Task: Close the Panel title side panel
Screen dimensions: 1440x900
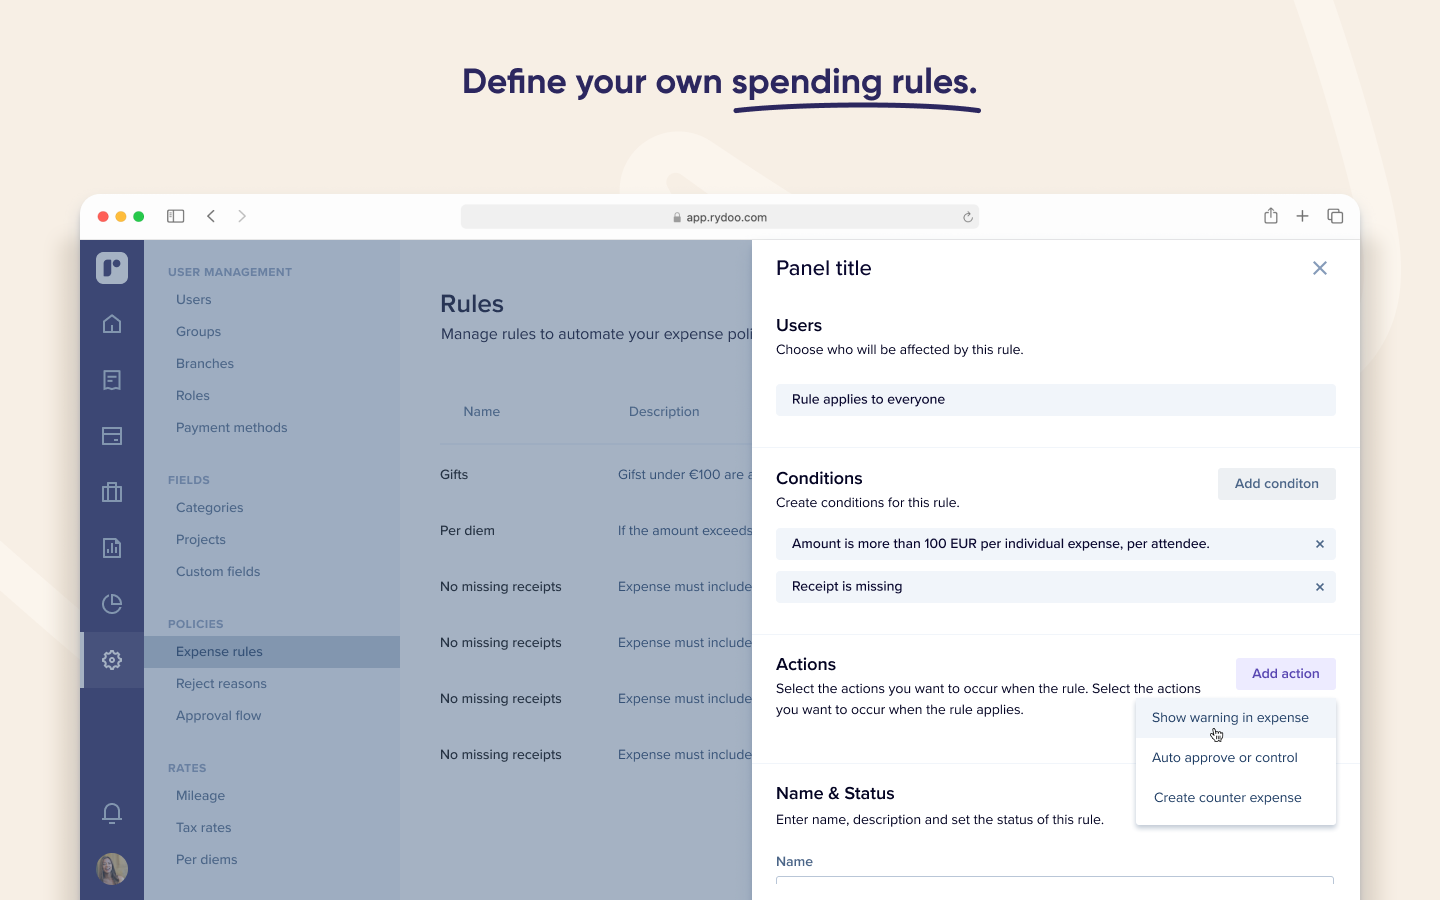Action: (1319, 268)
